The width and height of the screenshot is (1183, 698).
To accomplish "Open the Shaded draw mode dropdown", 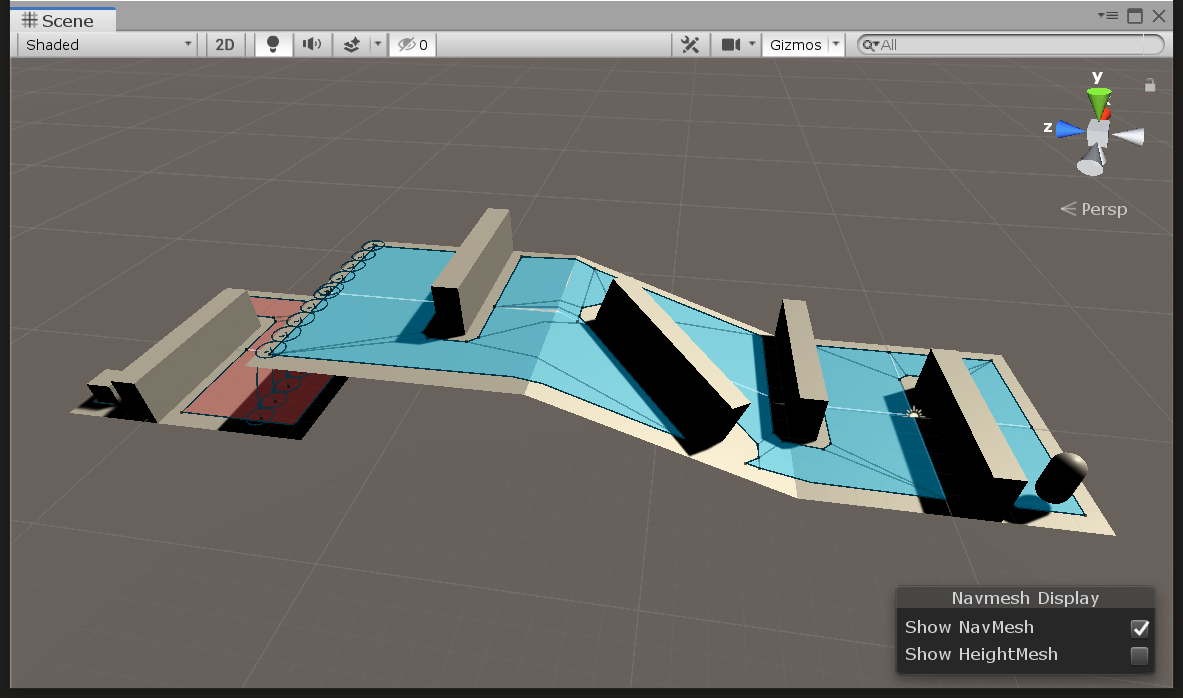I will (x=108, y=45).
